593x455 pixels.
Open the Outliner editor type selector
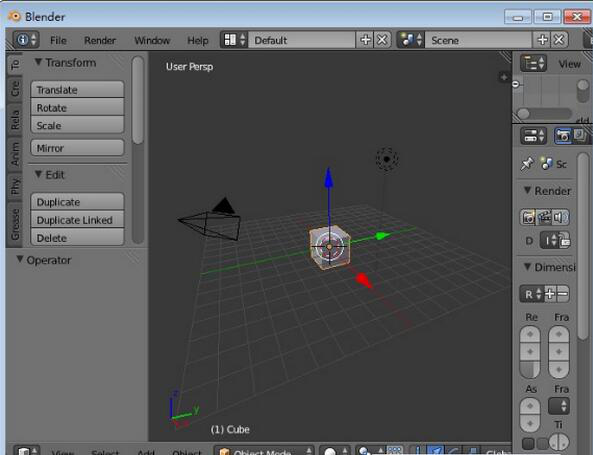point(533,63)
